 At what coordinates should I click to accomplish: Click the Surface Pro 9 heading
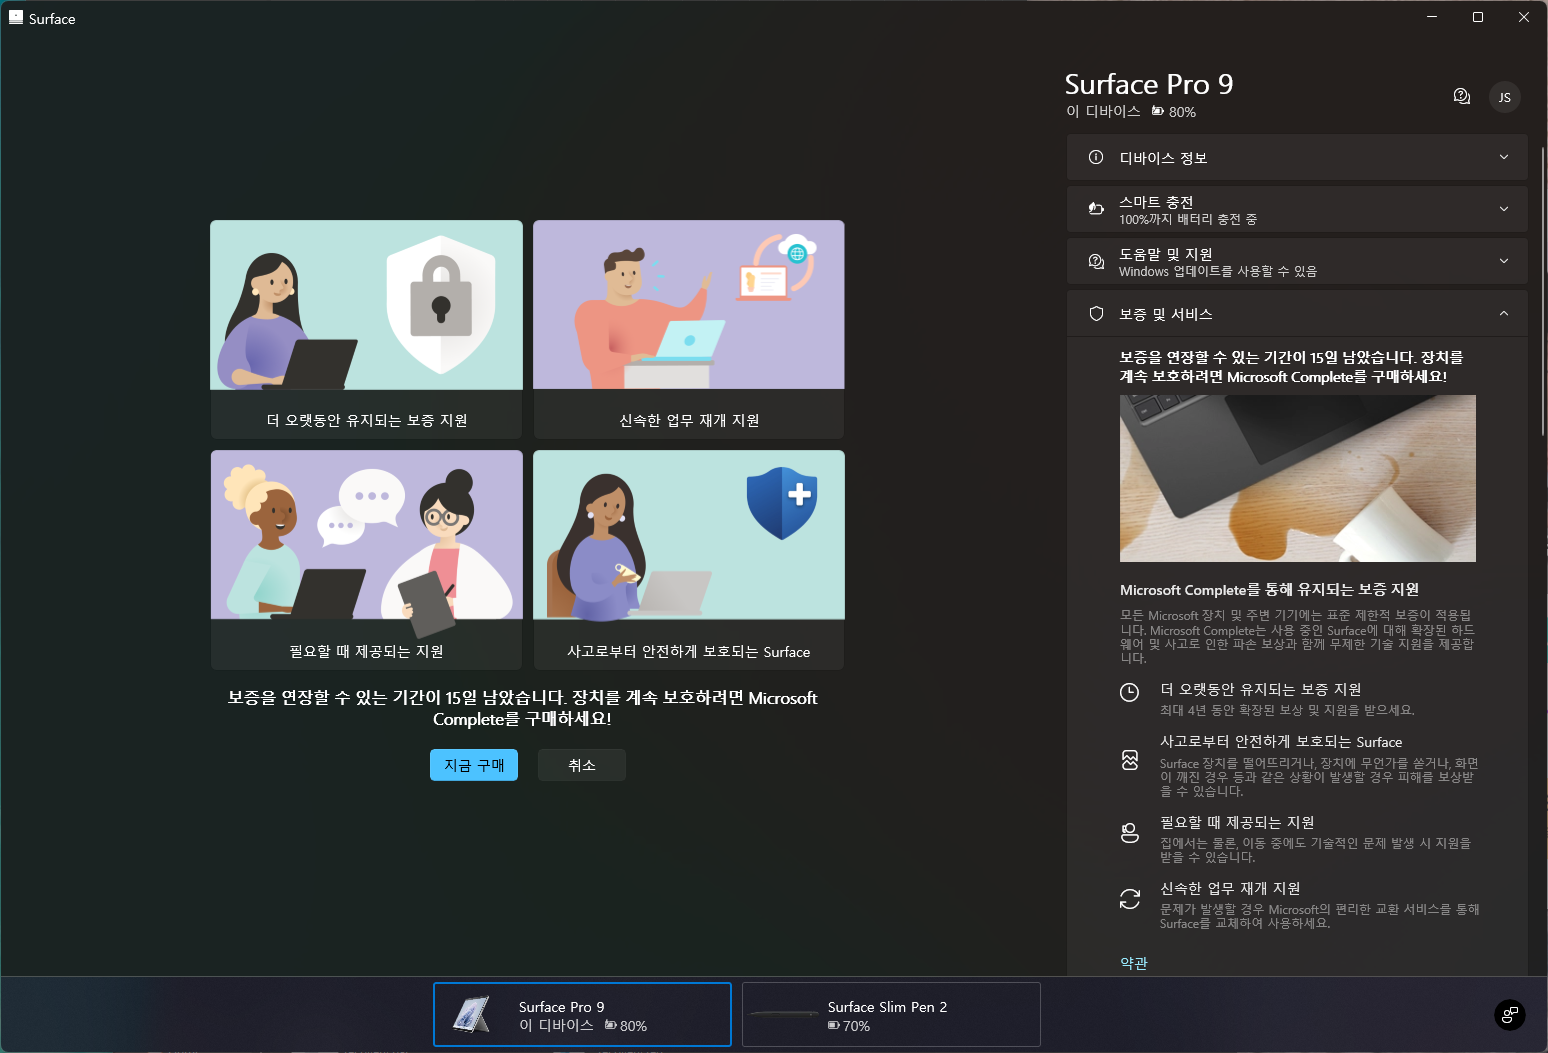click(1149, 84)
